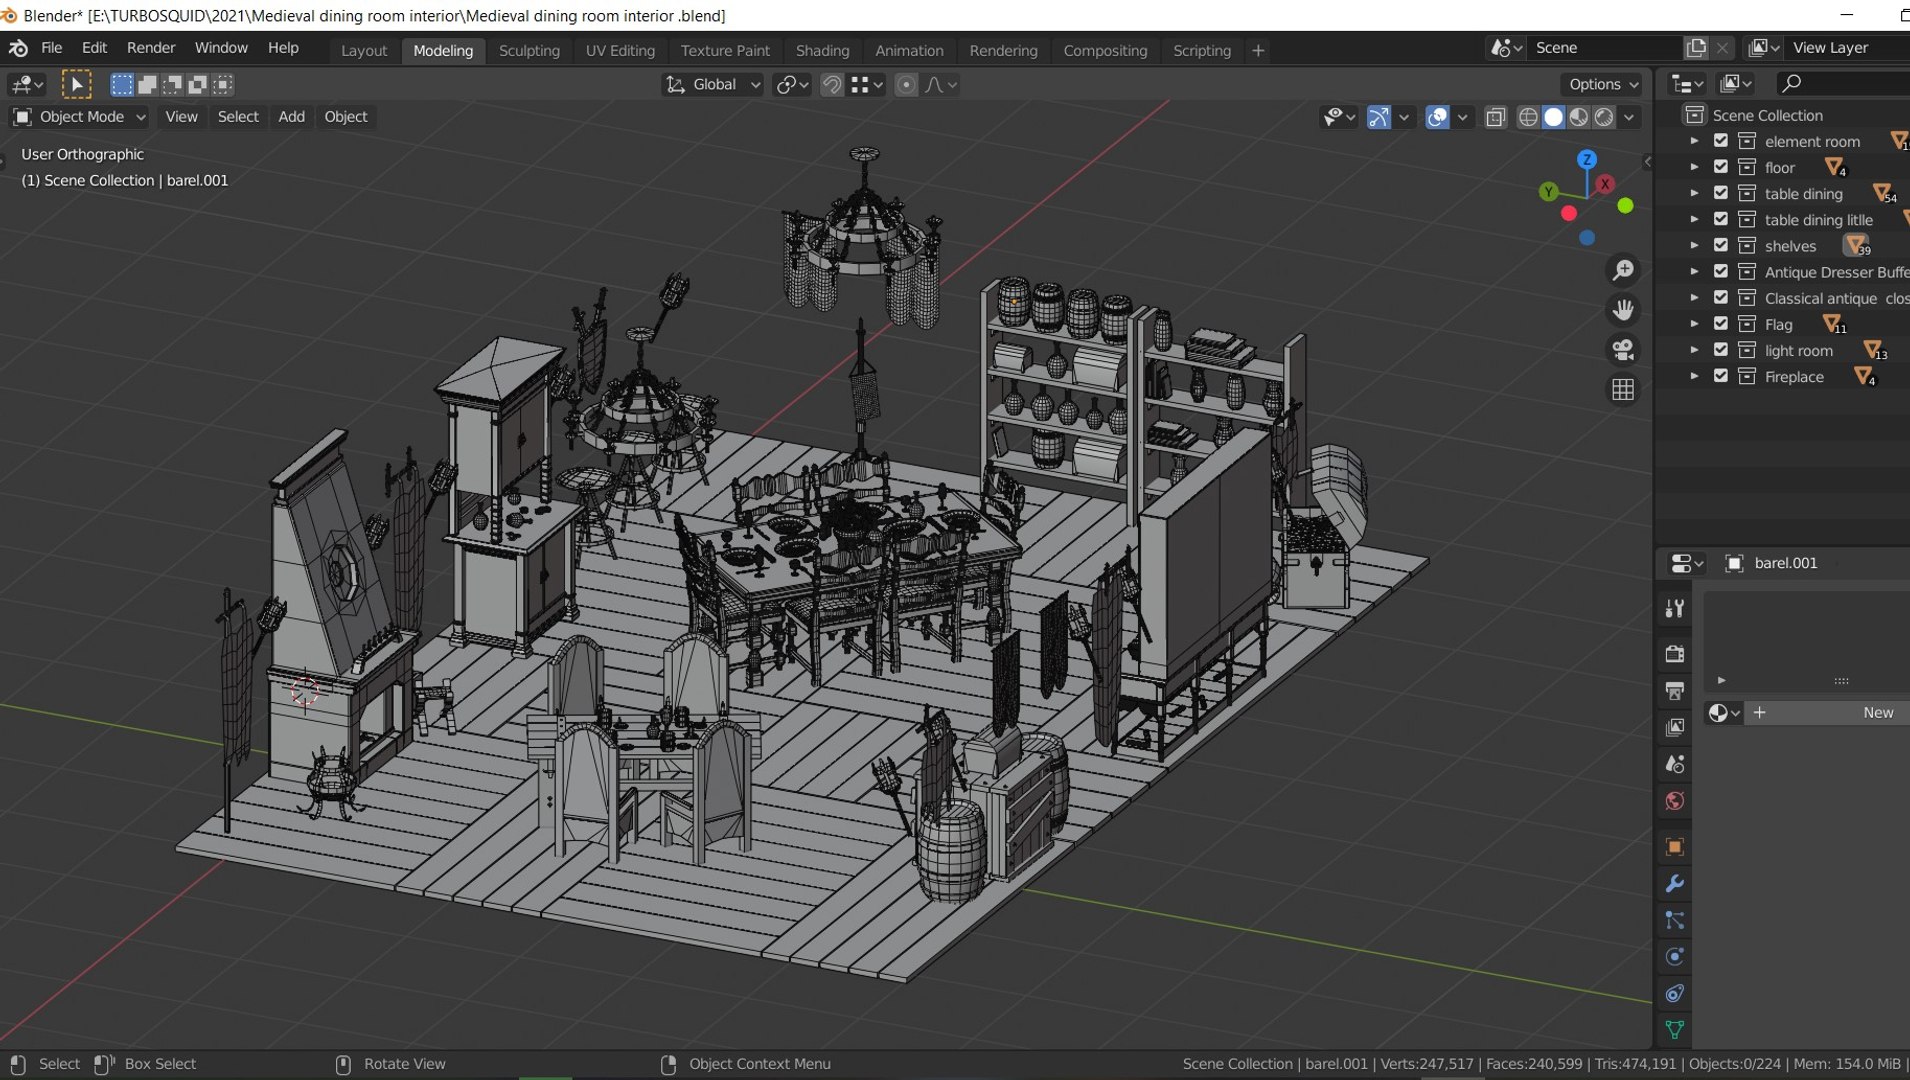Open the Modifier properties wrench icon
Viewport: 1910px width, 1080px height.
click(1675, 884)
